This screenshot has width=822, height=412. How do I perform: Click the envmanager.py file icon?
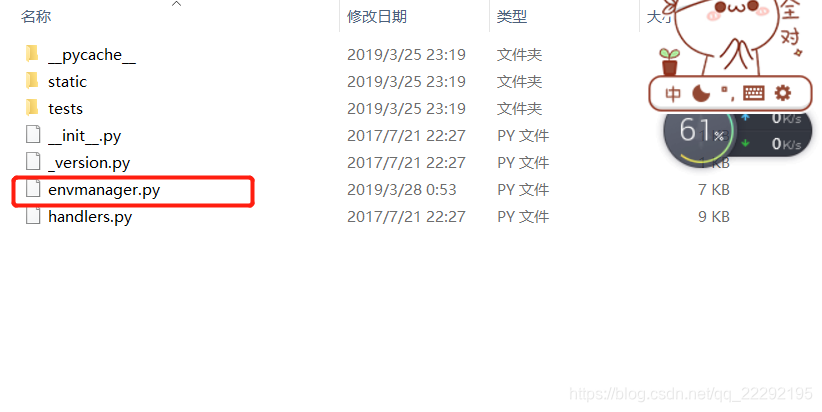33,189
